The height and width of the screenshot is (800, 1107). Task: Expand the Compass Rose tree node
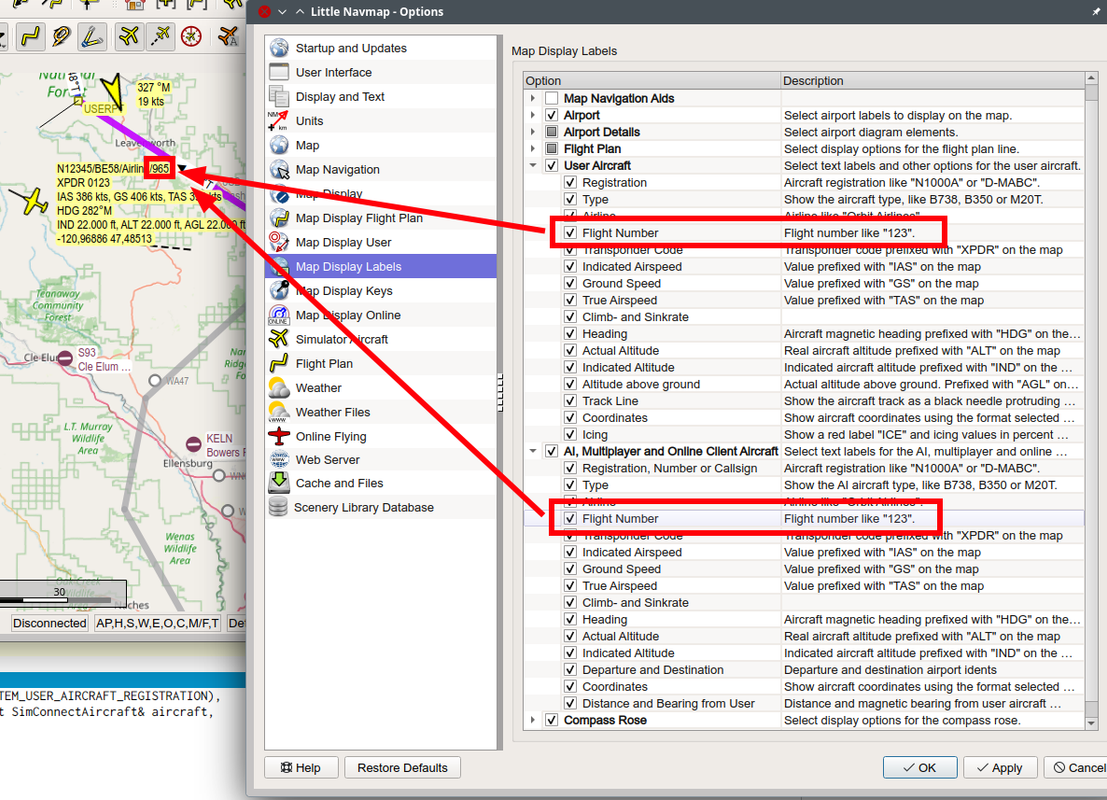point(533,720)
